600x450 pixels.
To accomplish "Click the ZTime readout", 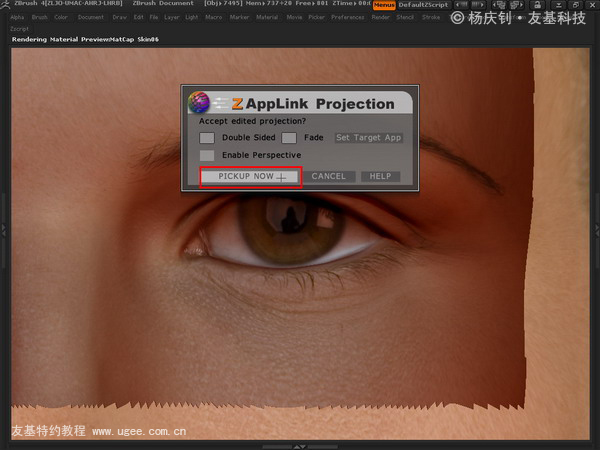I will click(x=351, y=3).
